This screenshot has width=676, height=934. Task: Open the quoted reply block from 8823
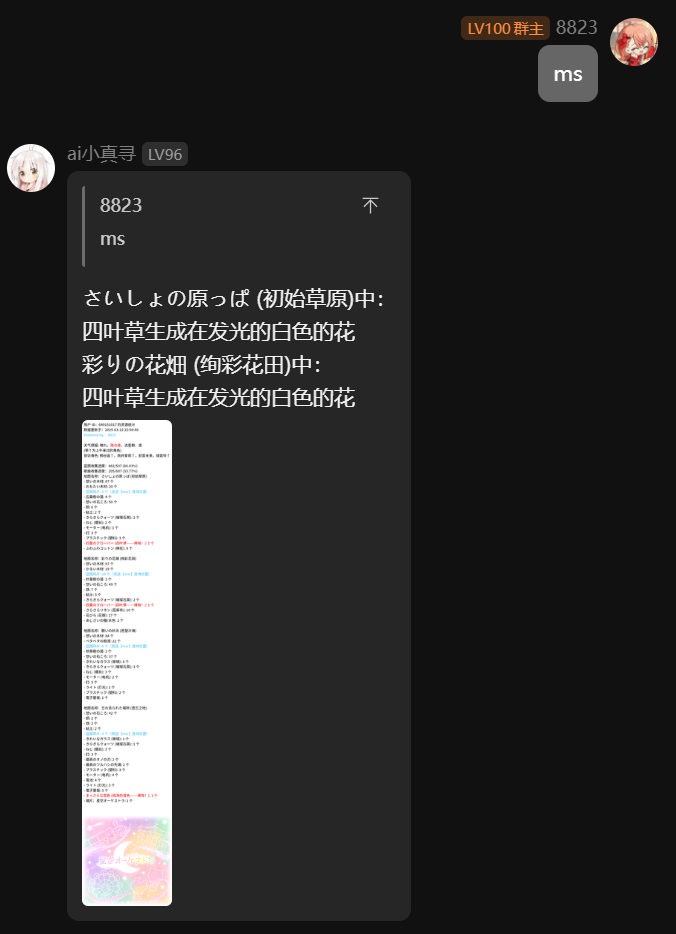coord(239,226)
